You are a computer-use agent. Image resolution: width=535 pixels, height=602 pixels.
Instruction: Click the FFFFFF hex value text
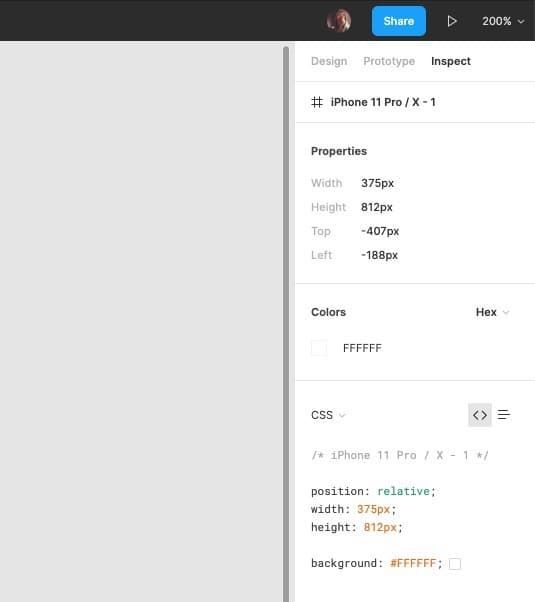(x=362, y=348)
